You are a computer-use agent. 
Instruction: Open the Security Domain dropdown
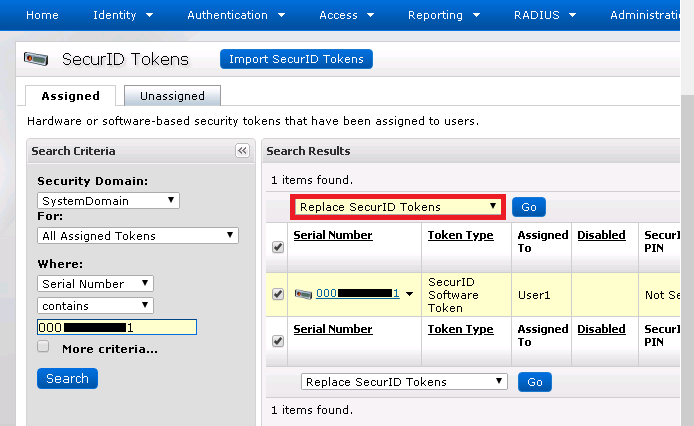click(108, 201)
